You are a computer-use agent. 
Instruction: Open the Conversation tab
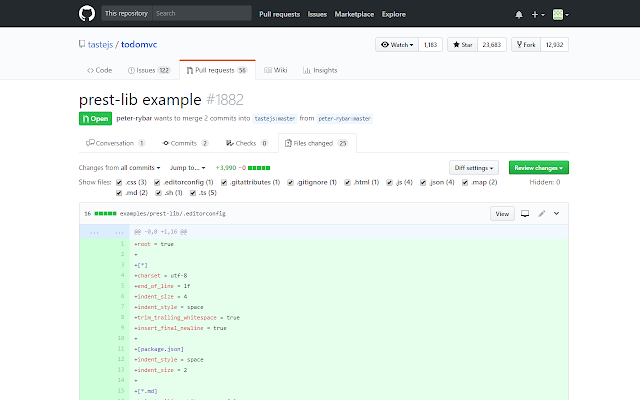[x=116, y=143]
